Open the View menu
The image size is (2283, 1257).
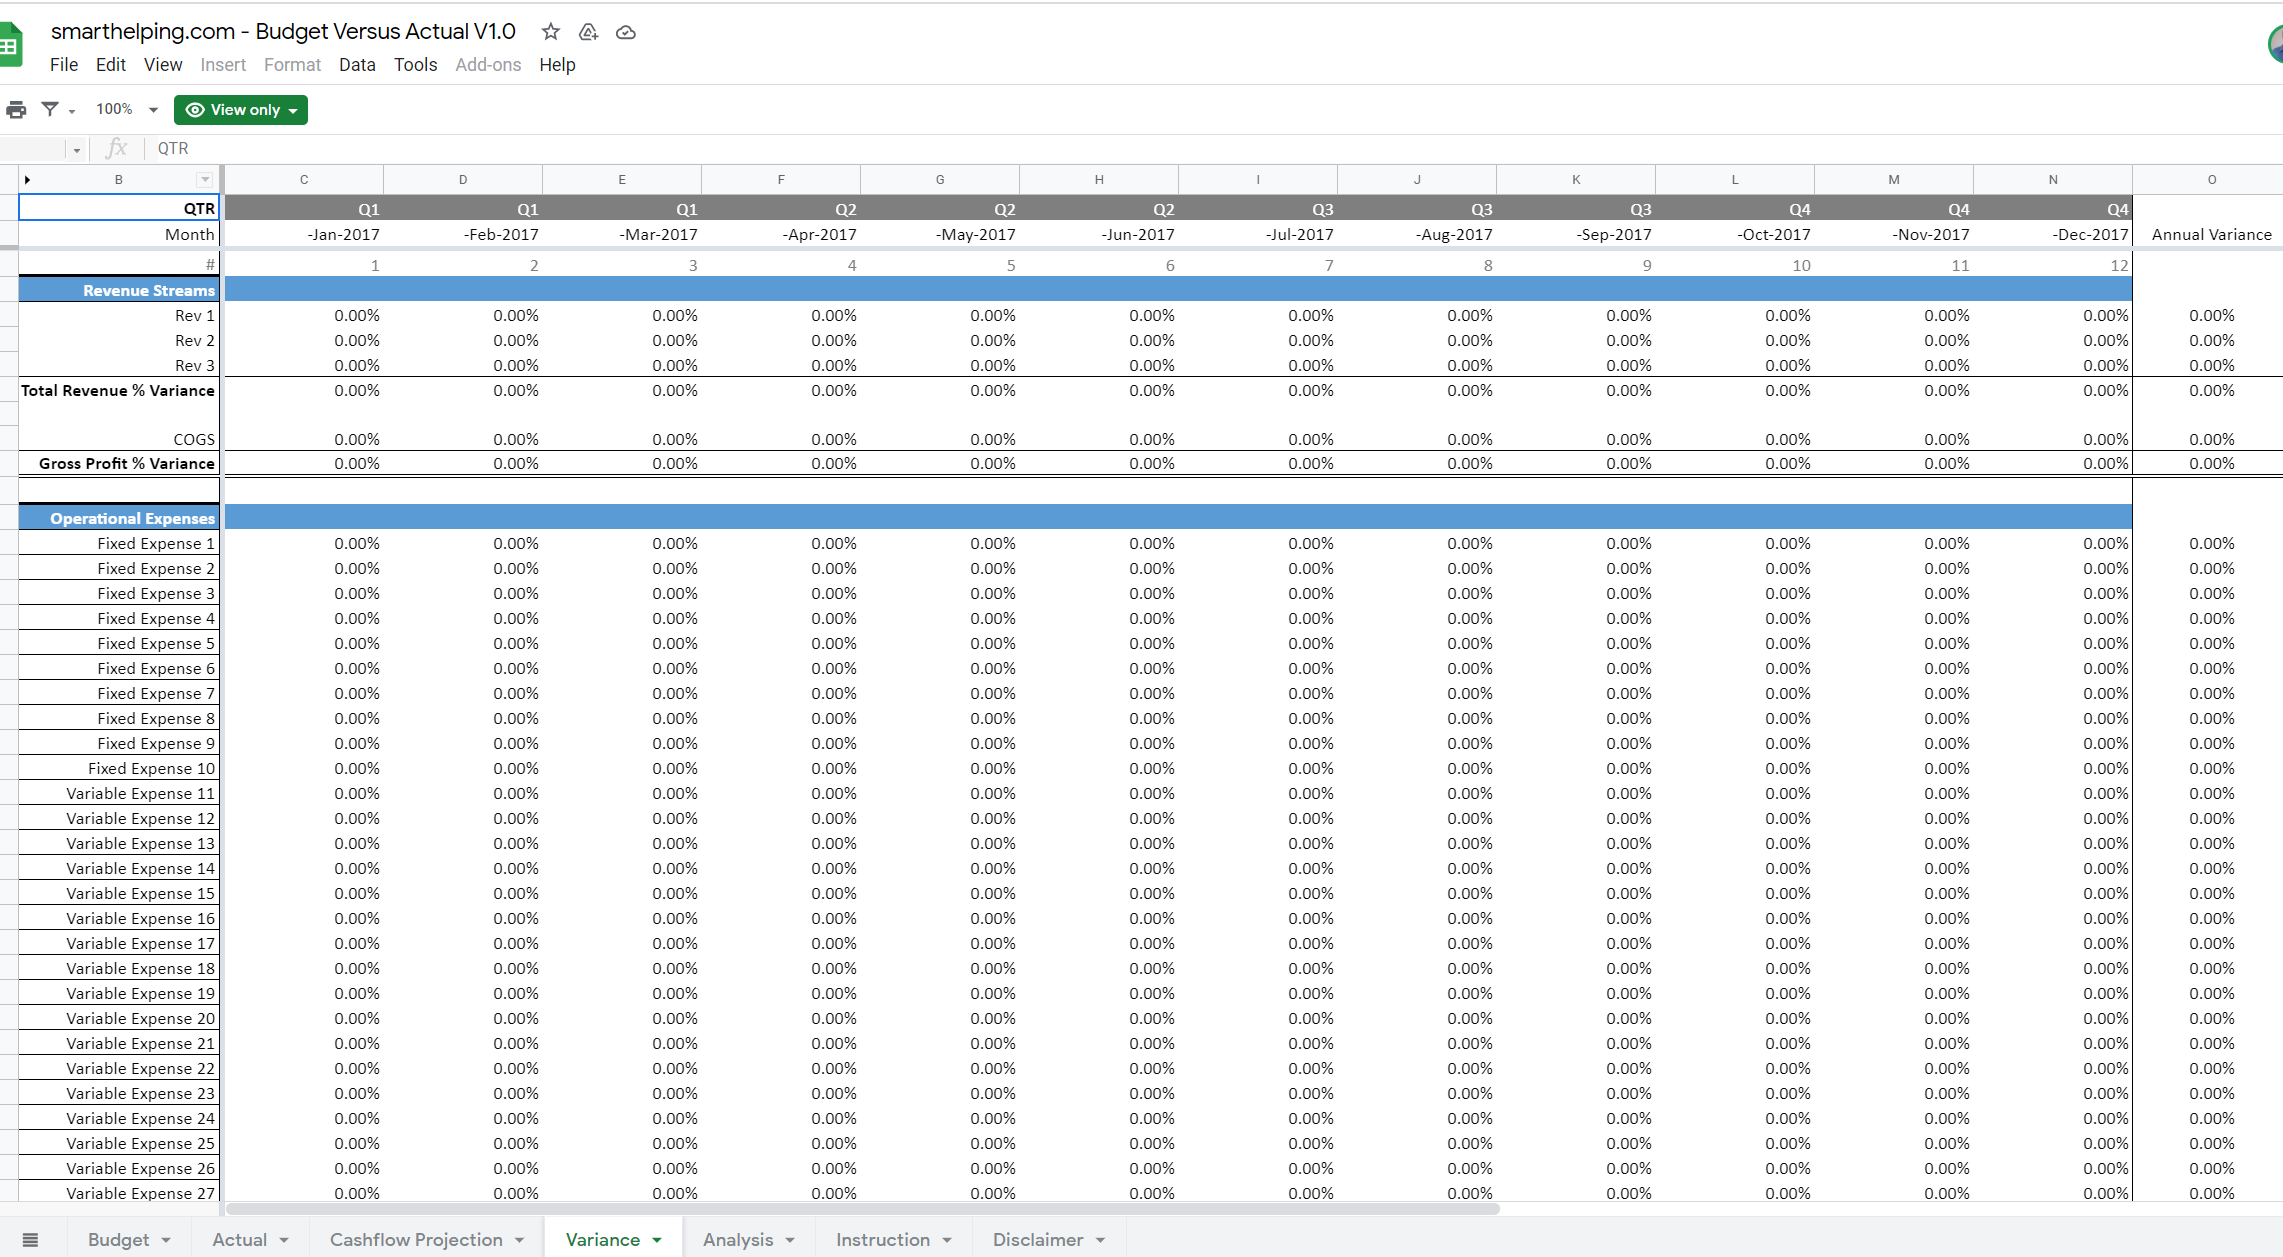163,65
